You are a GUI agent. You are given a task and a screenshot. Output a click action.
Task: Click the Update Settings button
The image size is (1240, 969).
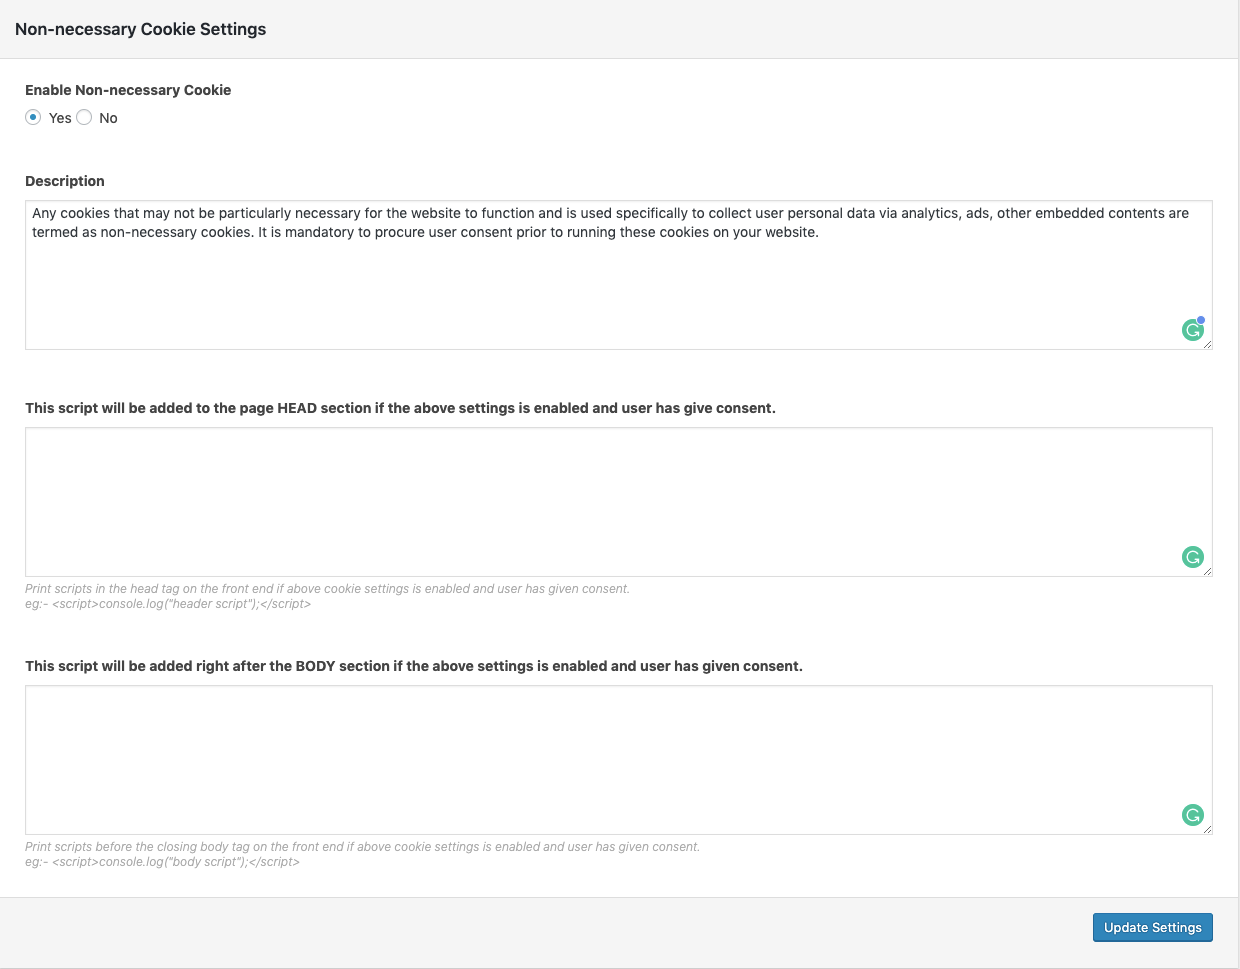click(x=1152, y=928)
